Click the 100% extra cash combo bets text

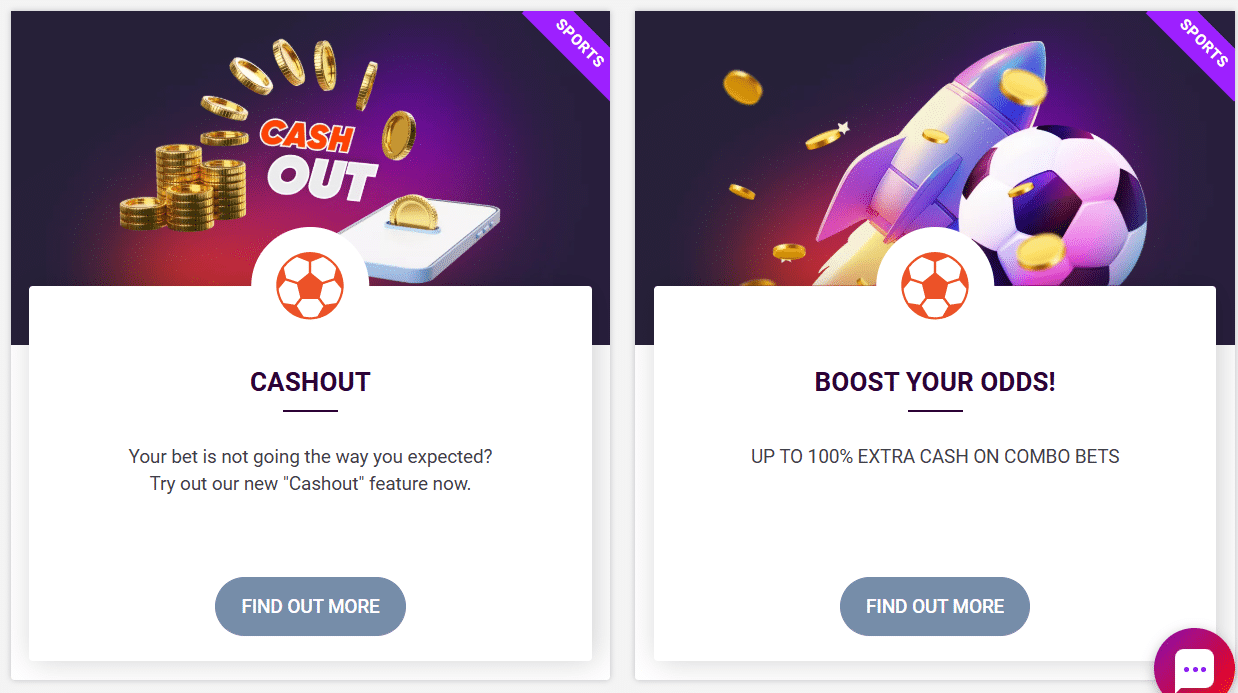point(934,455)
